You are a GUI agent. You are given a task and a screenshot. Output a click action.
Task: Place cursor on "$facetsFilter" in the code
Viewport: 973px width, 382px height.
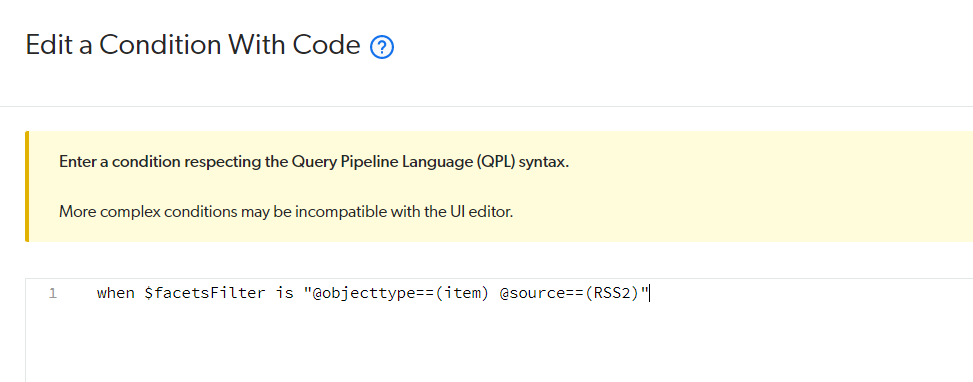point(205,293)
